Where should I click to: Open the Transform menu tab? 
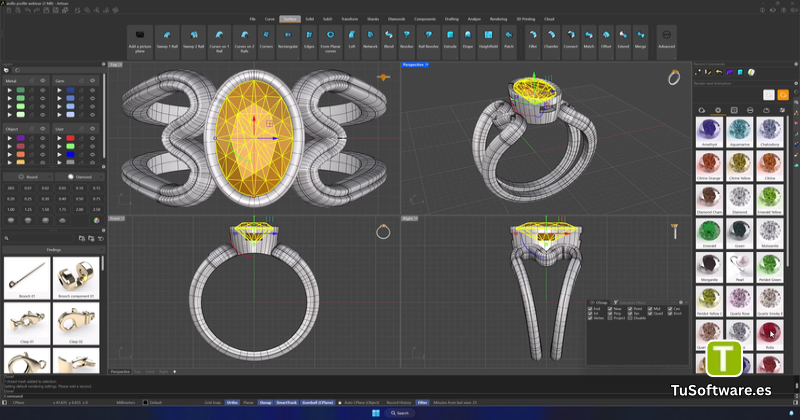(x=349, y=19)
